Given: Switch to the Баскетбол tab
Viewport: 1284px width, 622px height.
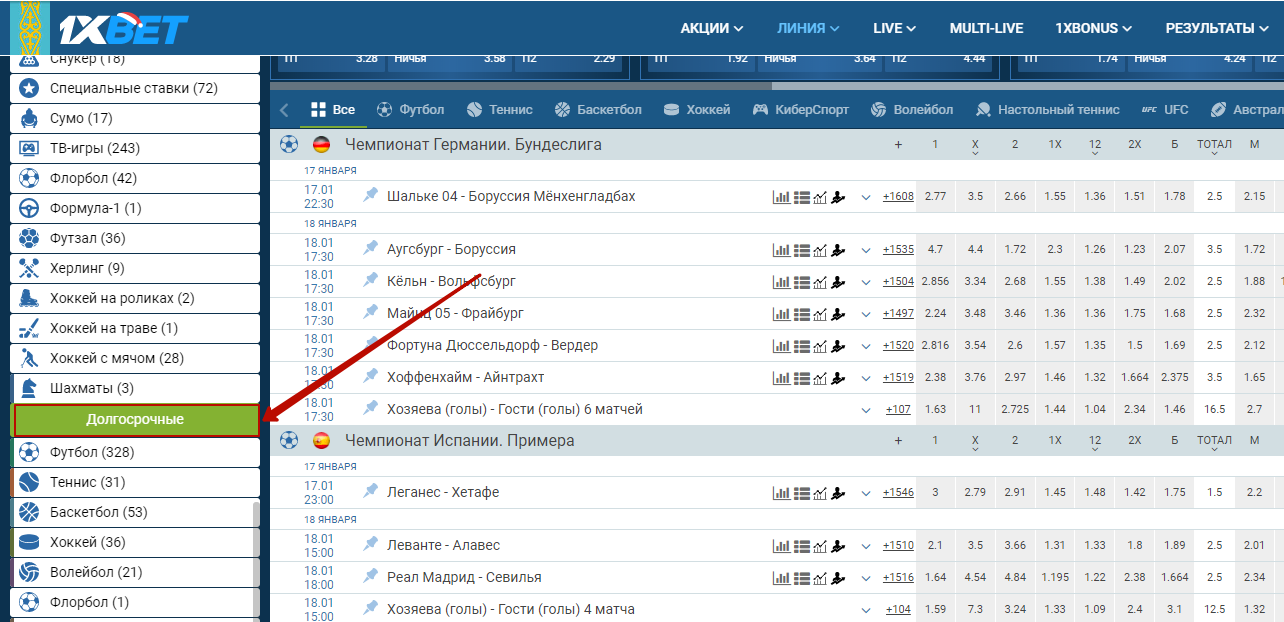Looking at the screenshot, I should (x=597, y=109).
